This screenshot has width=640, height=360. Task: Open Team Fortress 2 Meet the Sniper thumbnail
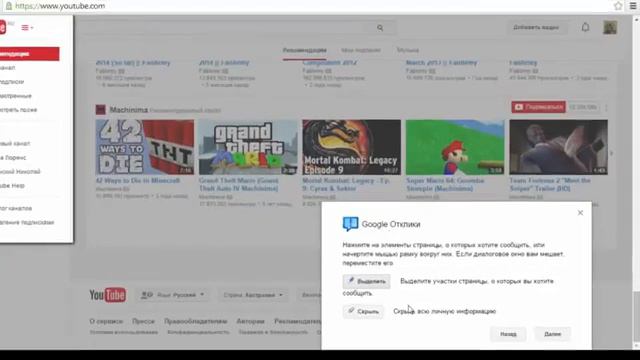tap(558, 147)
